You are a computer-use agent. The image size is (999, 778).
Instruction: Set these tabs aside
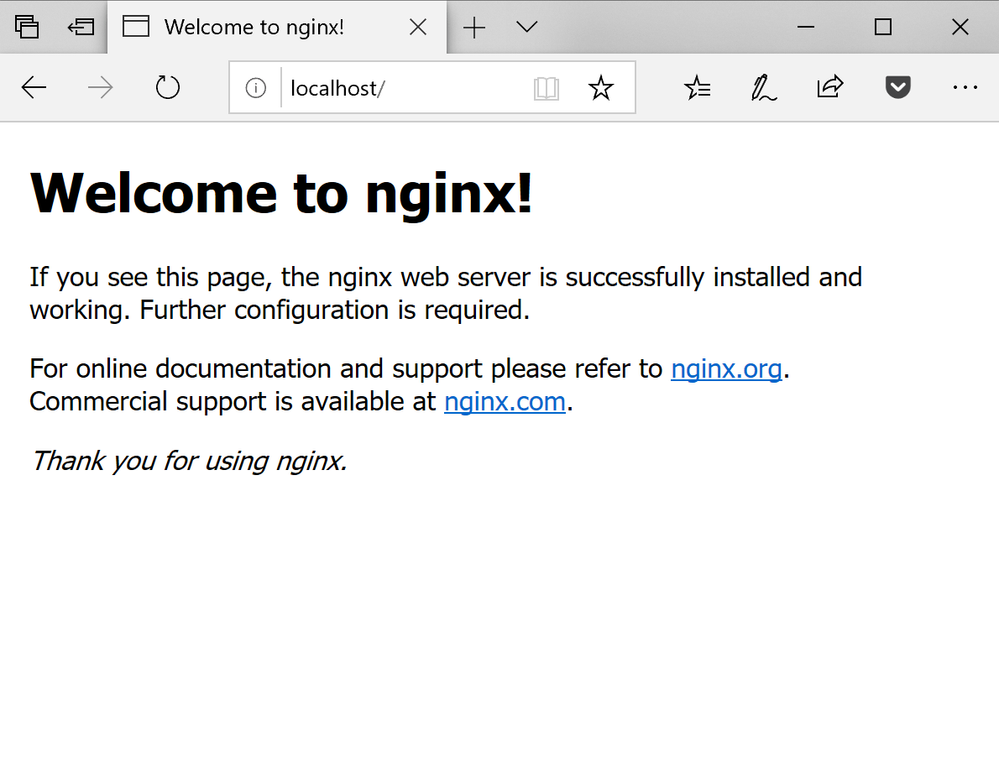[80, 27]
